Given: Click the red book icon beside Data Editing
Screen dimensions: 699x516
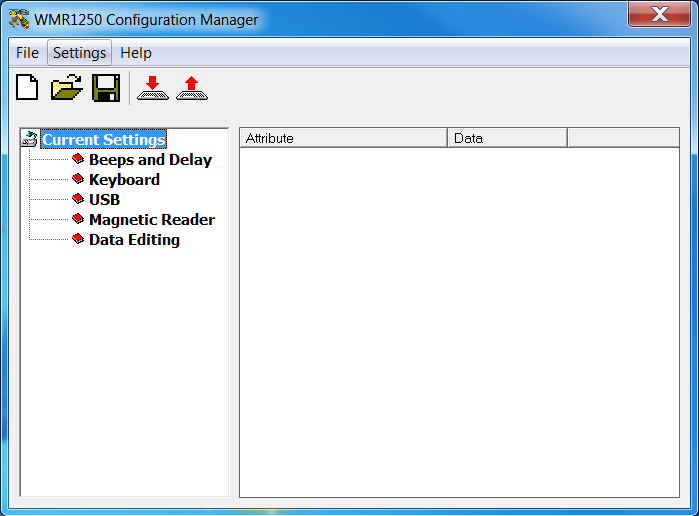Looking at the screenshot, I should point(78,239).
